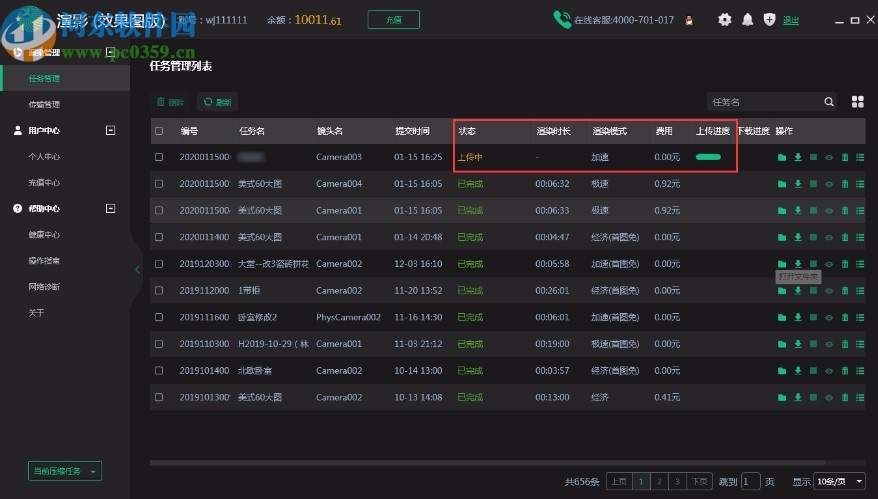
Task: Download the H2019-10-29 task results
Action: point(797,344)
